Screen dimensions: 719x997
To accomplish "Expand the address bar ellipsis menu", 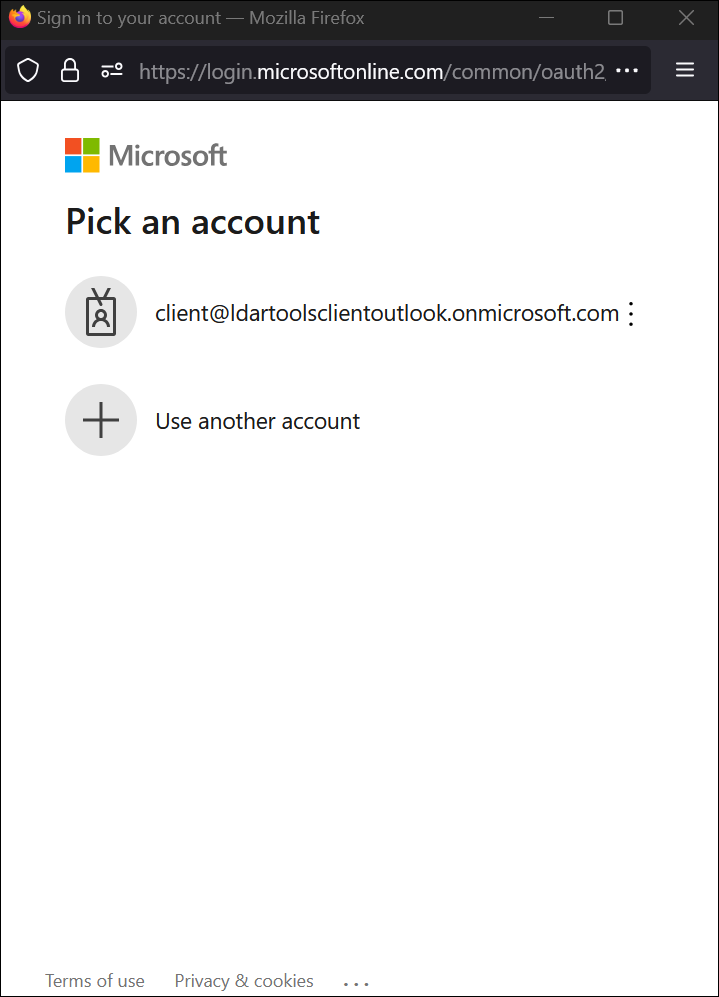I will click(627, 70).
